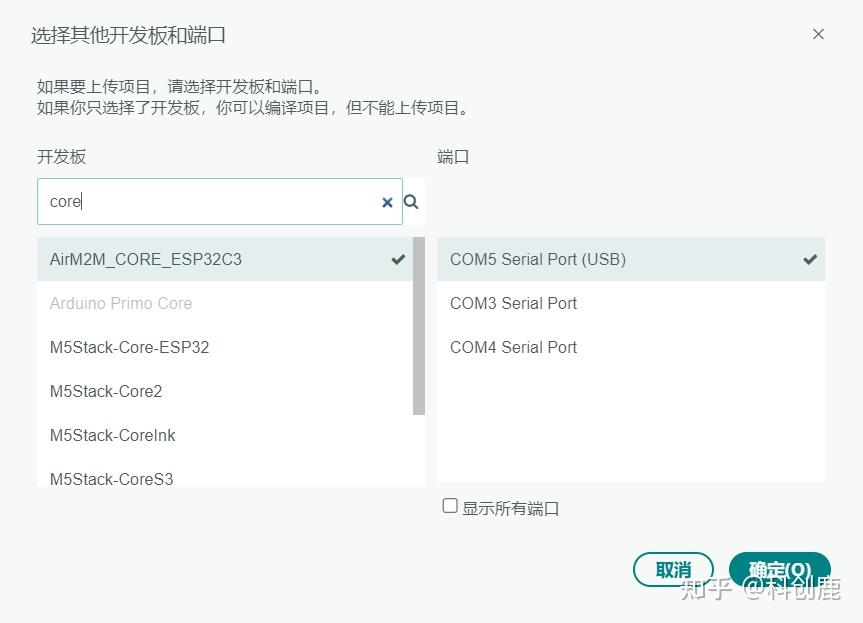Image resolution: width=863 pixels, height=623 pixels.
Task: Pick the COM4 Serial Port
Action: 514,347
